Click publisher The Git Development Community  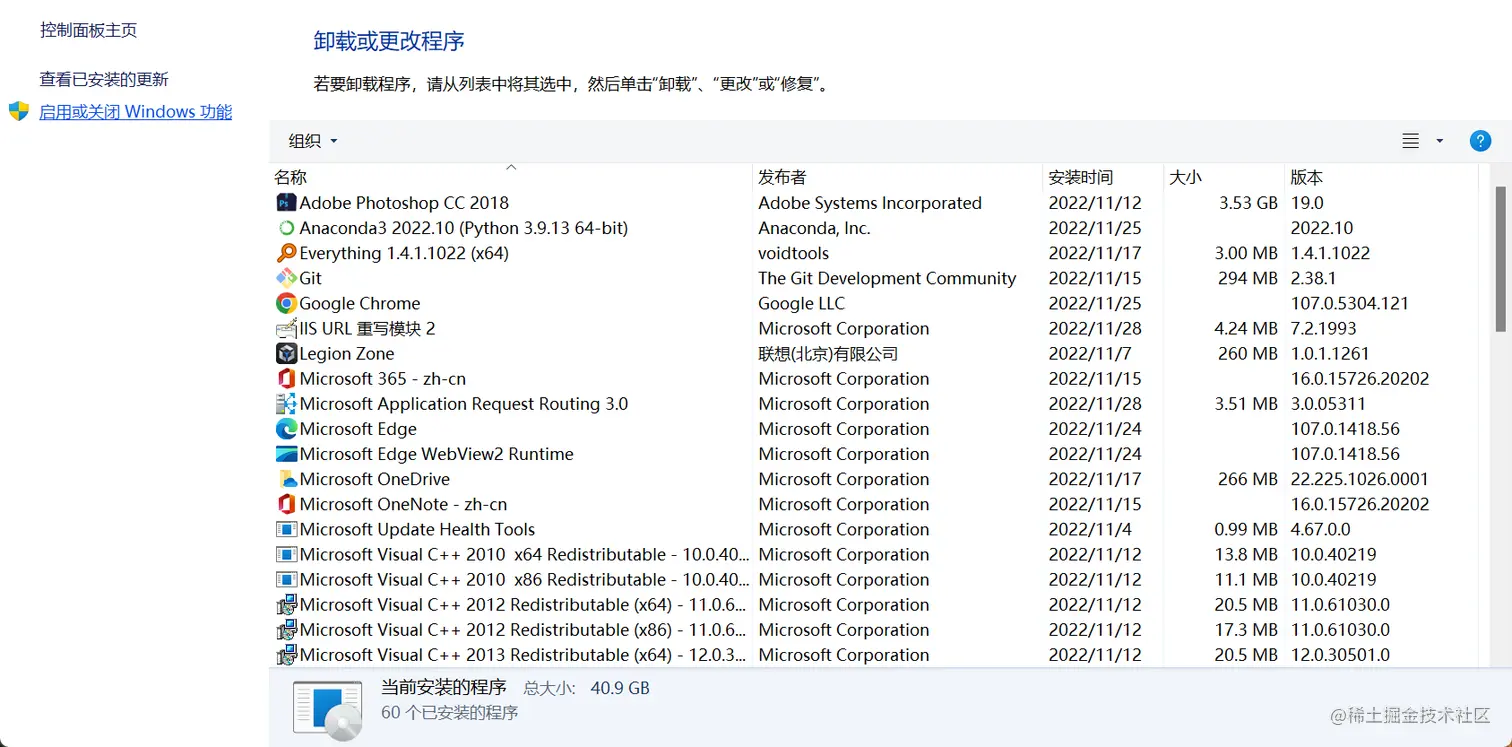887,278
